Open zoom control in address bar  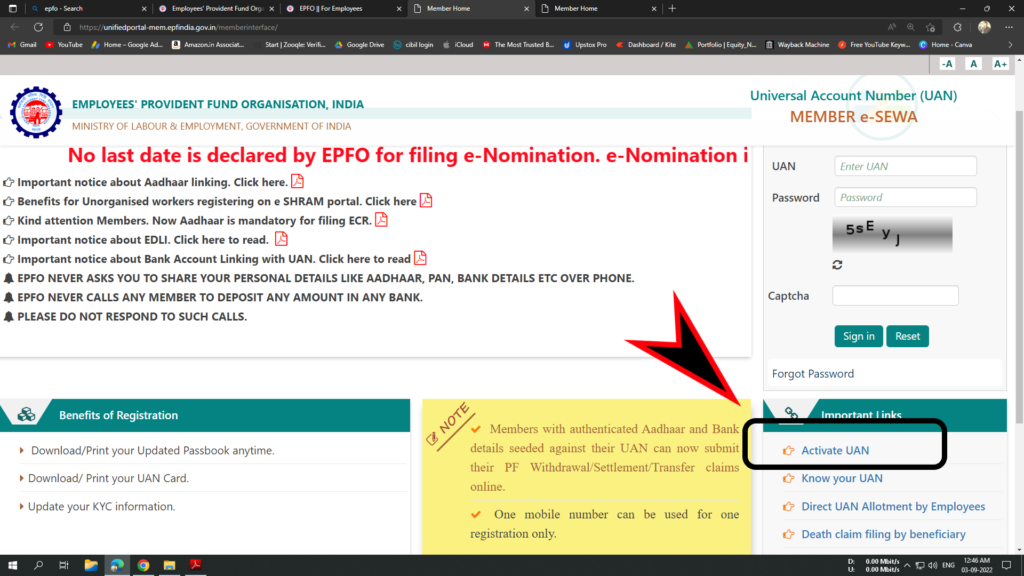[910, 27]
